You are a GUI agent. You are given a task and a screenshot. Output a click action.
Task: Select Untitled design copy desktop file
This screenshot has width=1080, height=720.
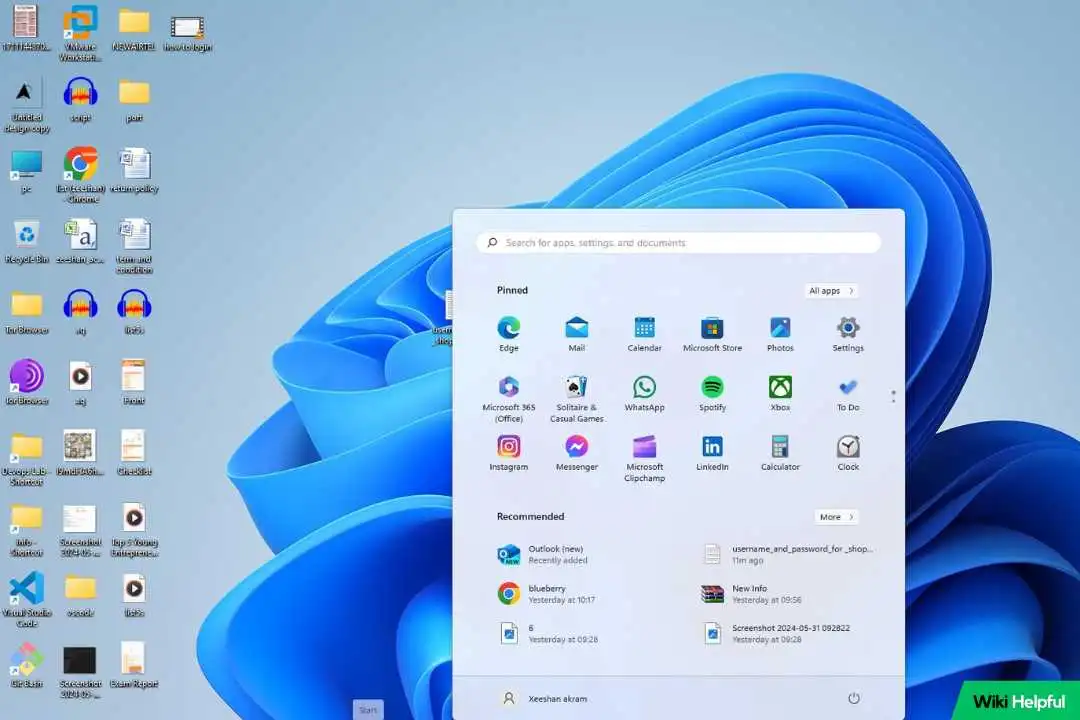coord(26,105)
